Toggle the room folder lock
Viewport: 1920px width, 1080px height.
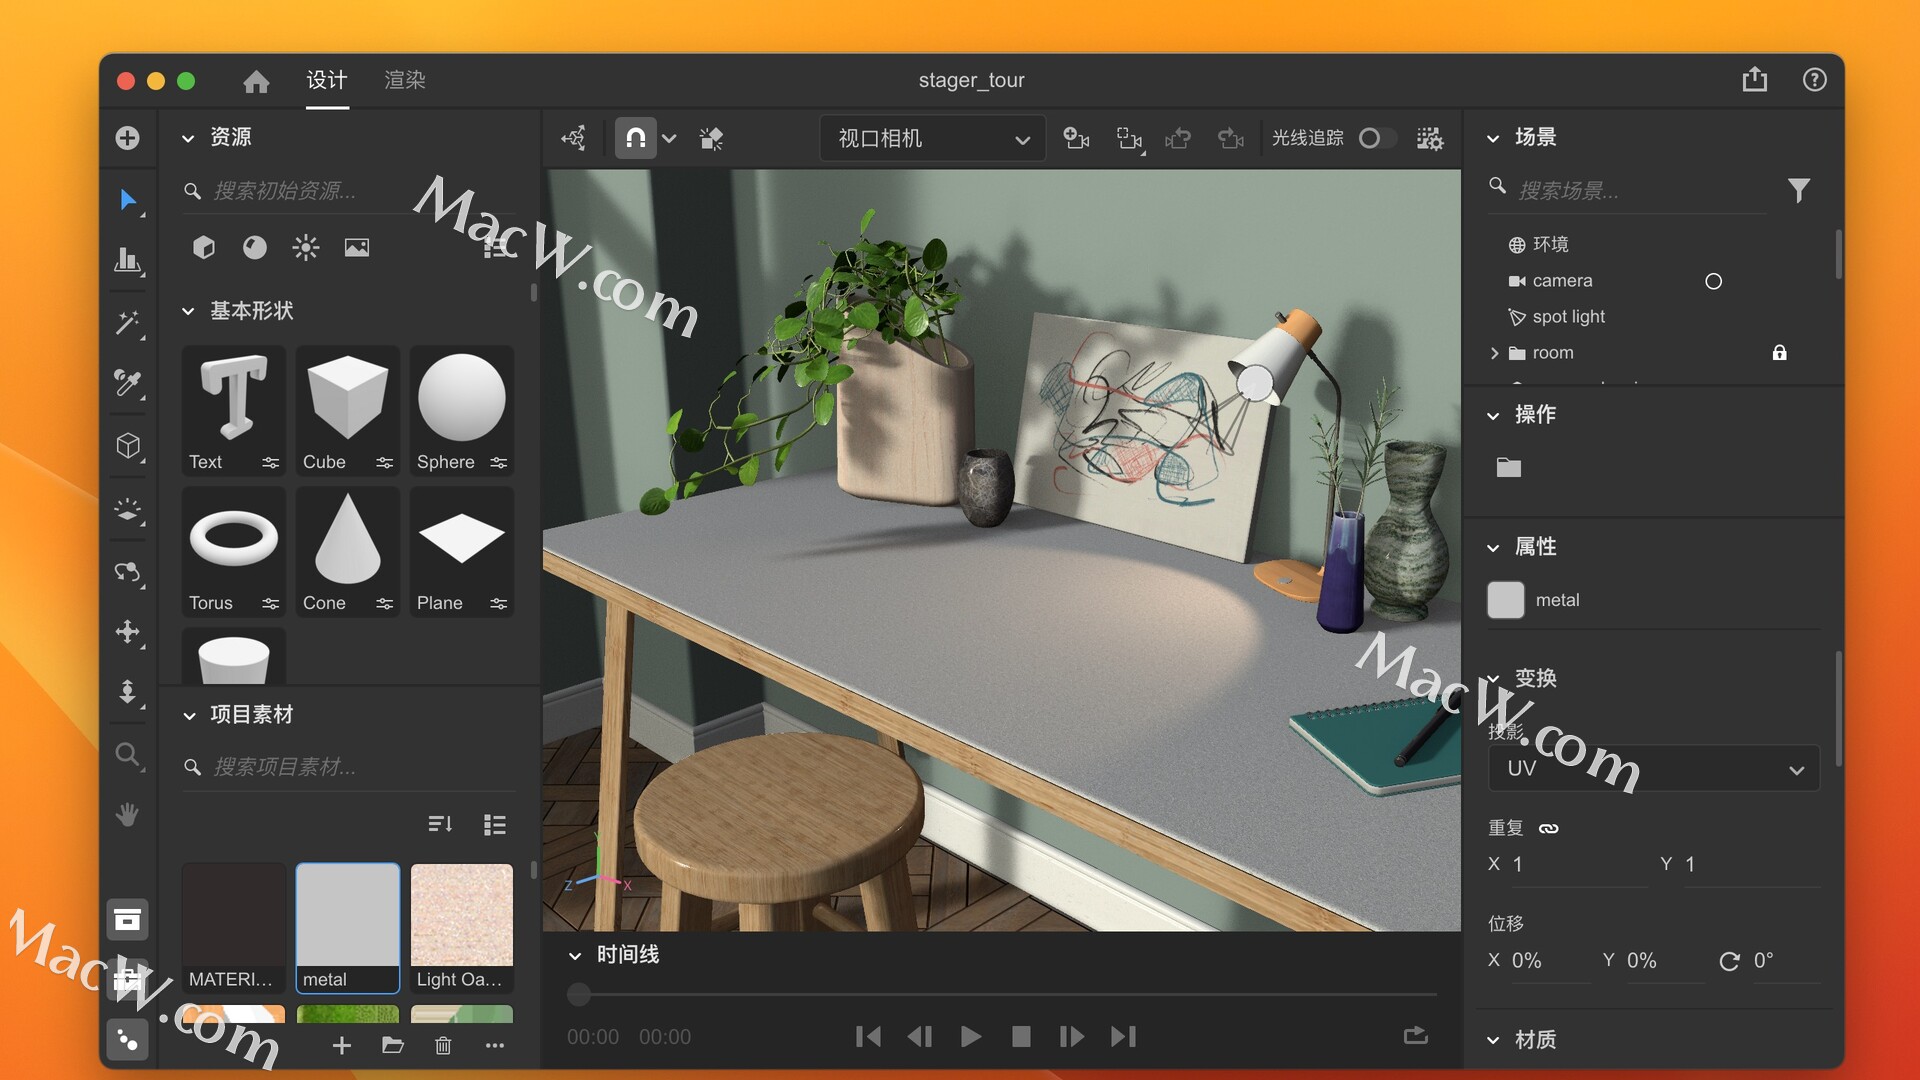coord(1780,352)
